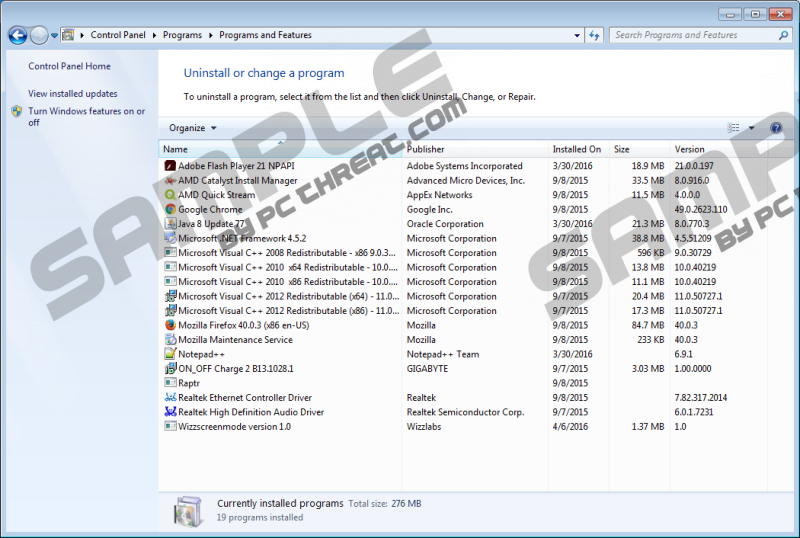Sort the list by Installed On column
The image size is (800, 538).
coord(576,149)
